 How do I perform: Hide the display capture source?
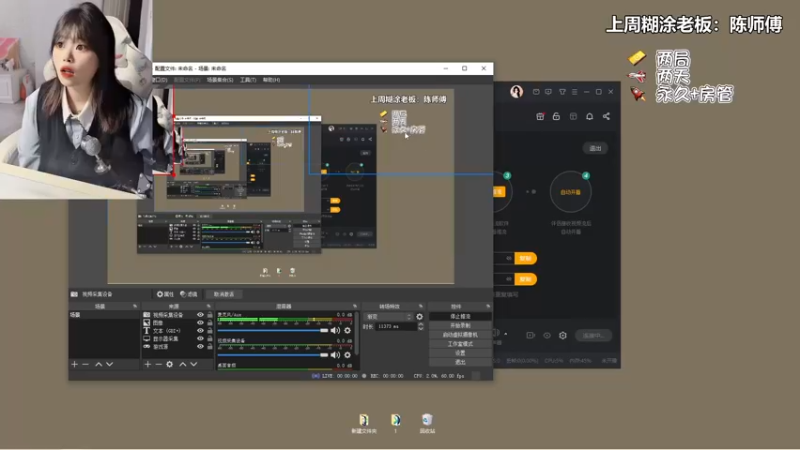click(x=200, y=339)
